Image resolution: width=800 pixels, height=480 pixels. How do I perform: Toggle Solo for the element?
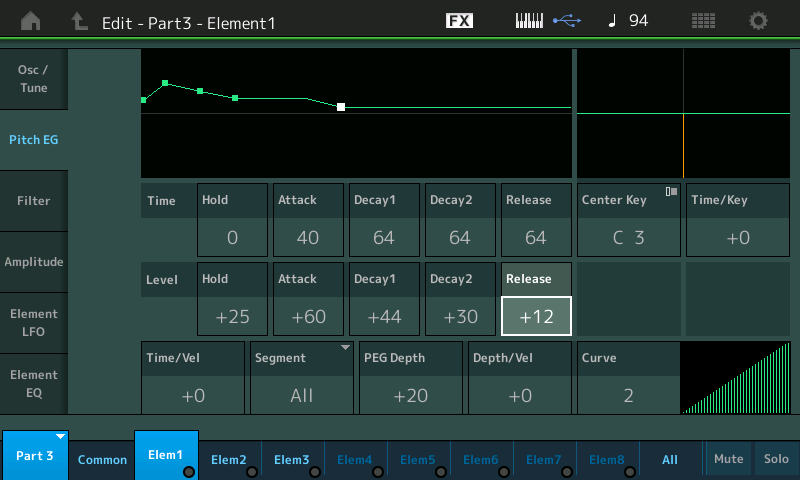coord(776,459)
